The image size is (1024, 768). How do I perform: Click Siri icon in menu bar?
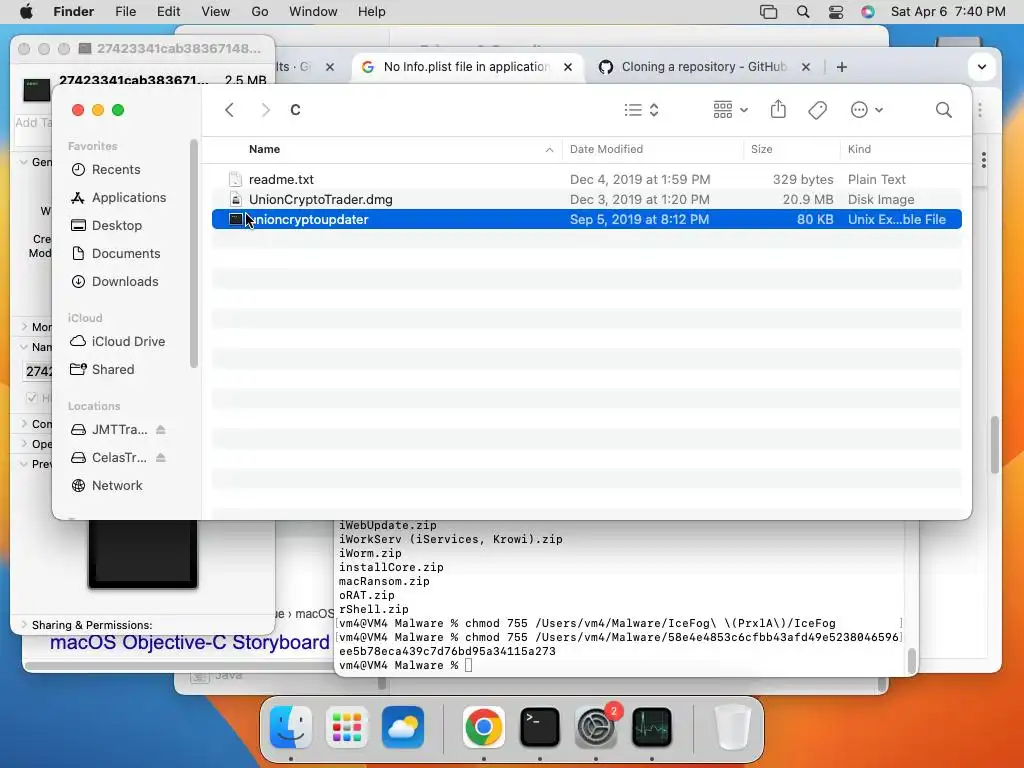click(x=867, y=12)
